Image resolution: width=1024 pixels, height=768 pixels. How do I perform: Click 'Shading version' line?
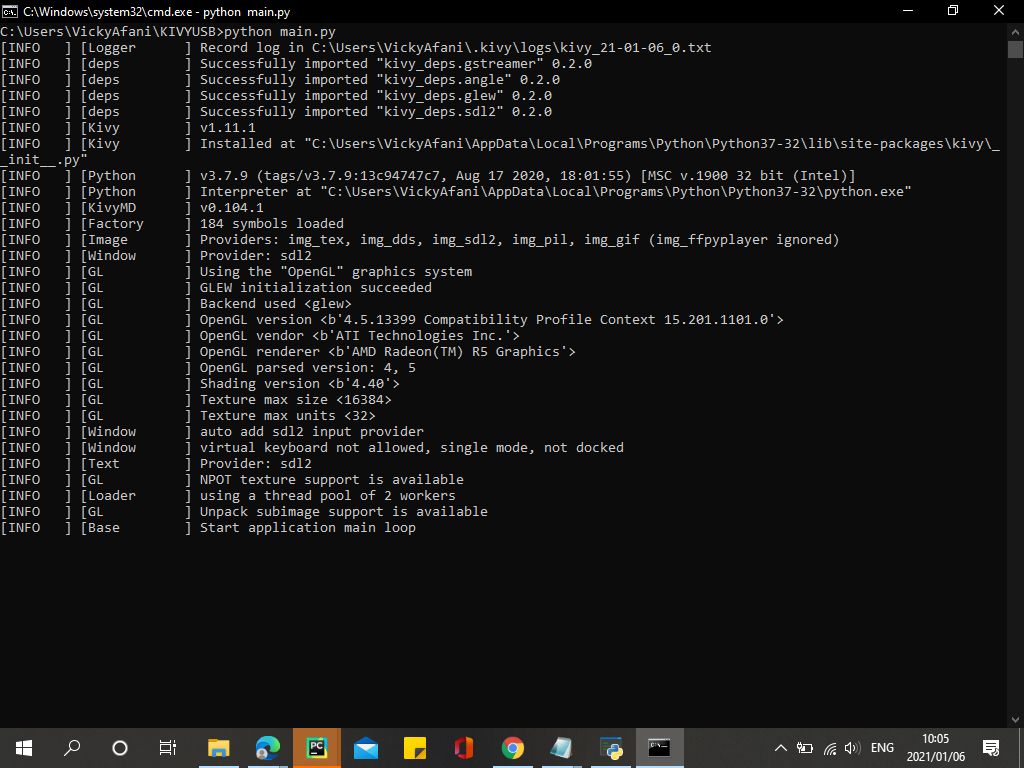tap(200, 383)
